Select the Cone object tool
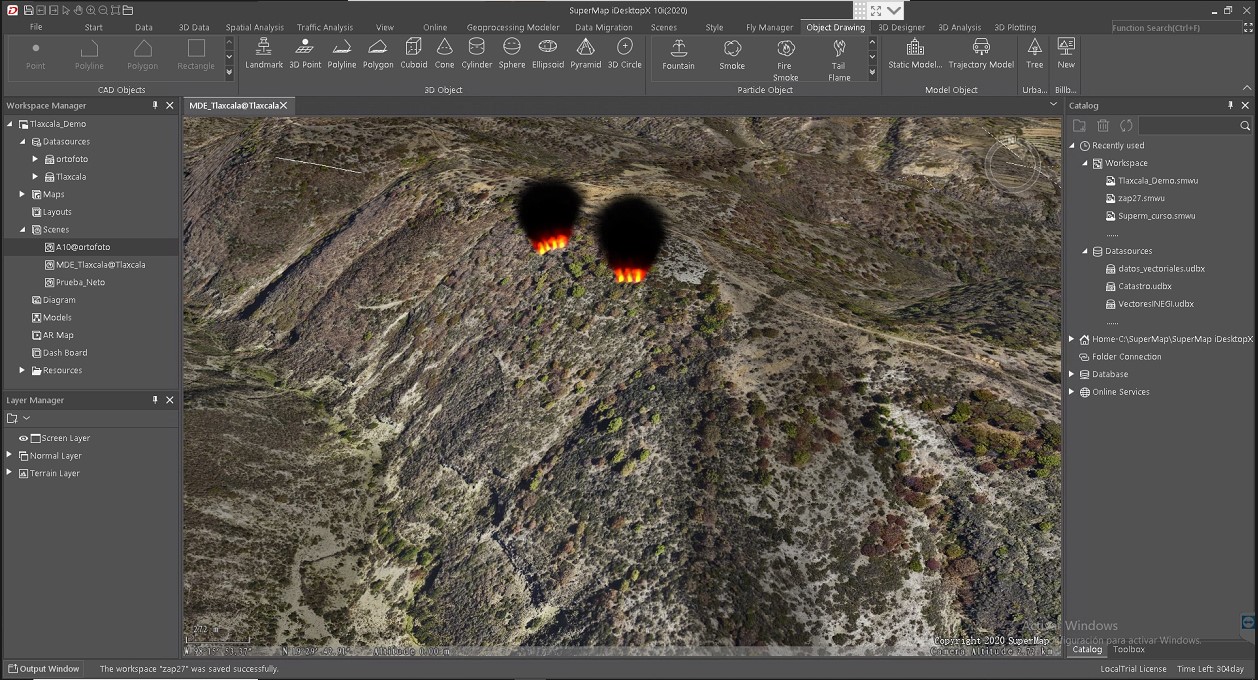This screenshot has width=1258, height=680. point(445,53)
